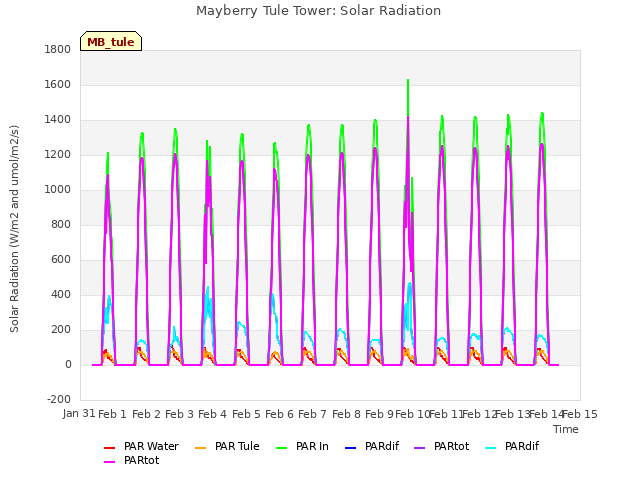640x480 pixels.
Task: Click the -200 y-axis tick label
Action: tap(59, 399)
